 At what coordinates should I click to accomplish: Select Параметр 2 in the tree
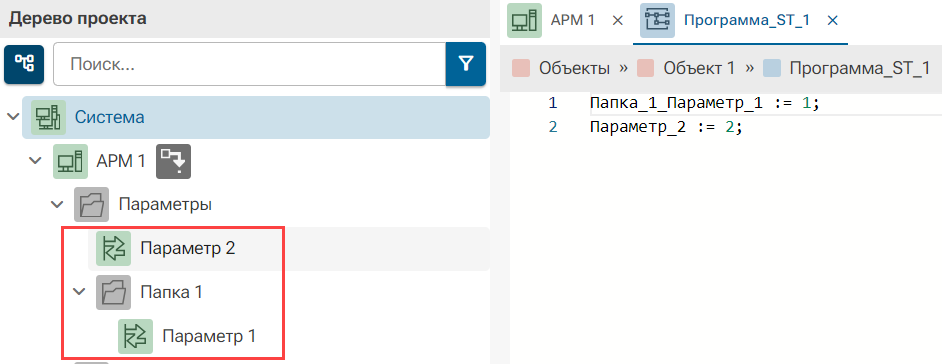(187, 248)
